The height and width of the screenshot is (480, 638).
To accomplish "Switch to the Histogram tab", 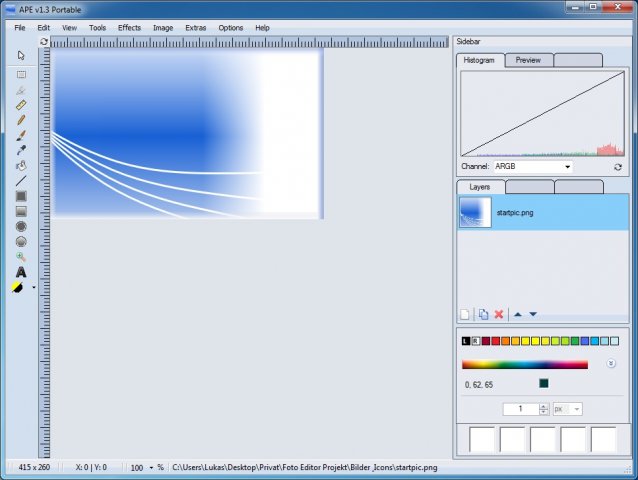I will coord(479,60).
